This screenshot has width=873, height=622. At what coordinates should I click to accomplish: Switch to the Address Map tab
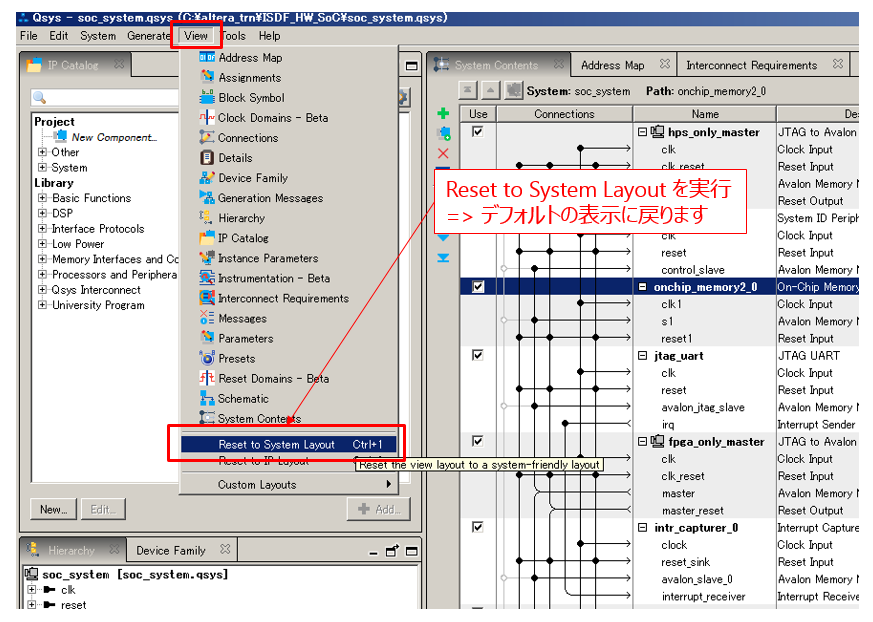tap(612, 65)
